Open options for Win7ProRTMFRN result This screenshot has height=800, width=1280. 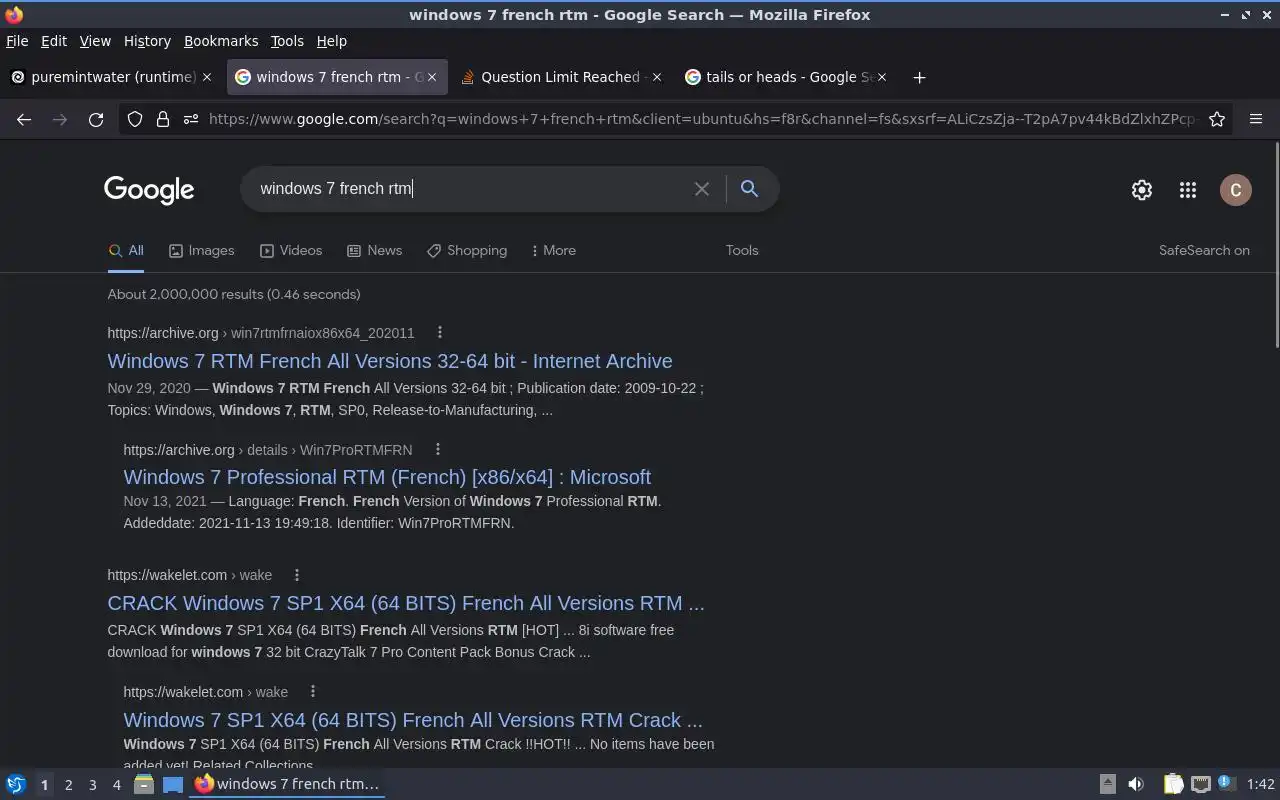coord(437,450)
